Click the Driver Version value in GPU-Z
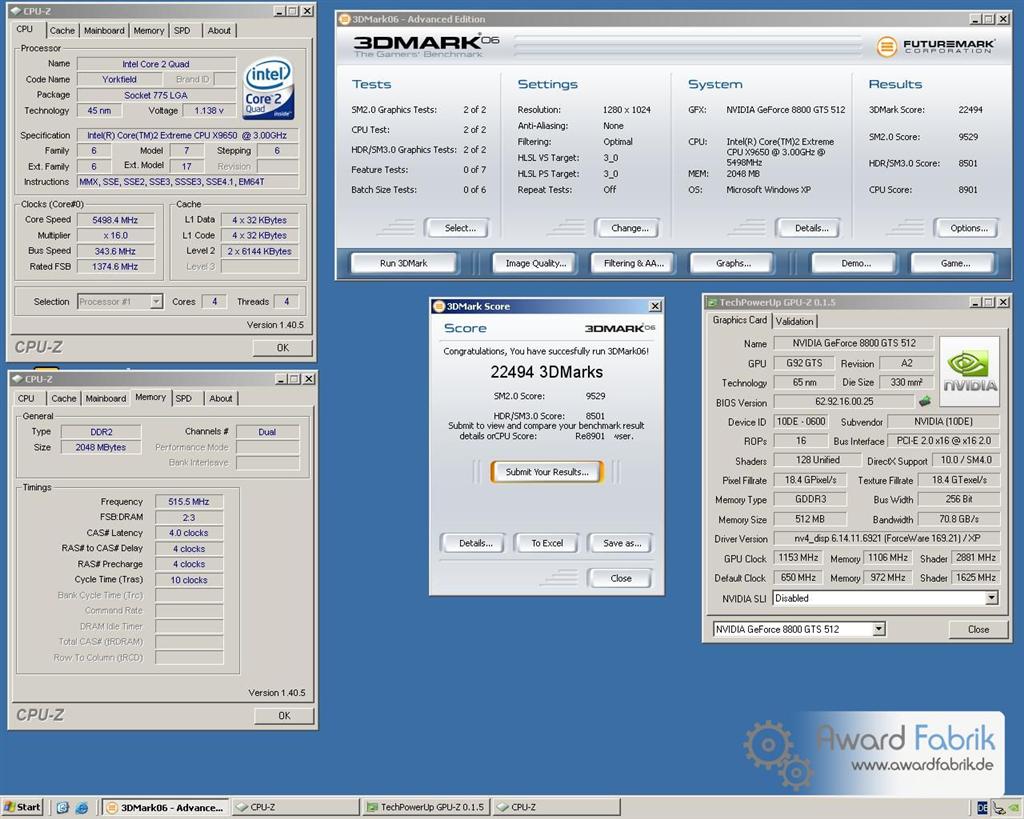The height and width of the screenshot is (819, 1024). tap(886, 539)
